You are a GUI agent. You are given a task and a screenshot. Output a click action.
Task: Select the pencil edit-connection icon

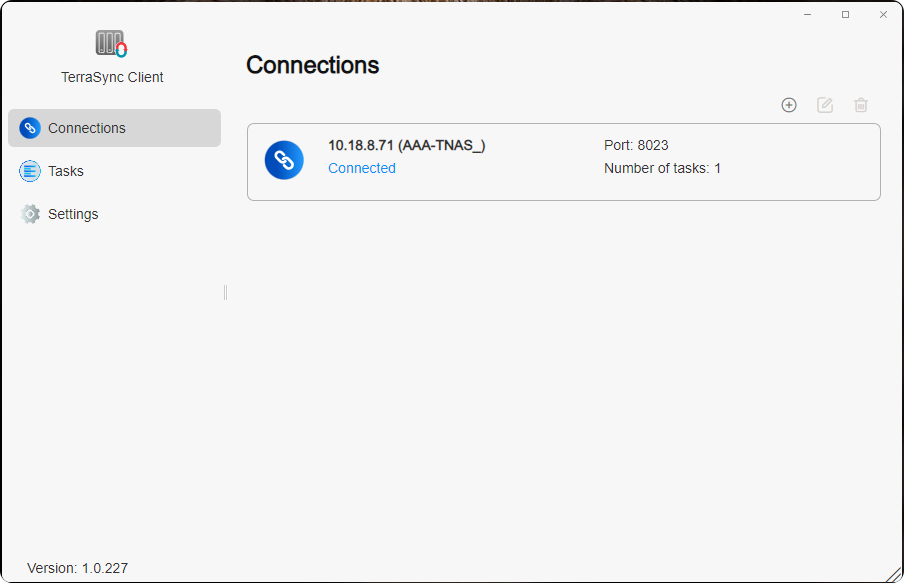click(x=825, y=104)
